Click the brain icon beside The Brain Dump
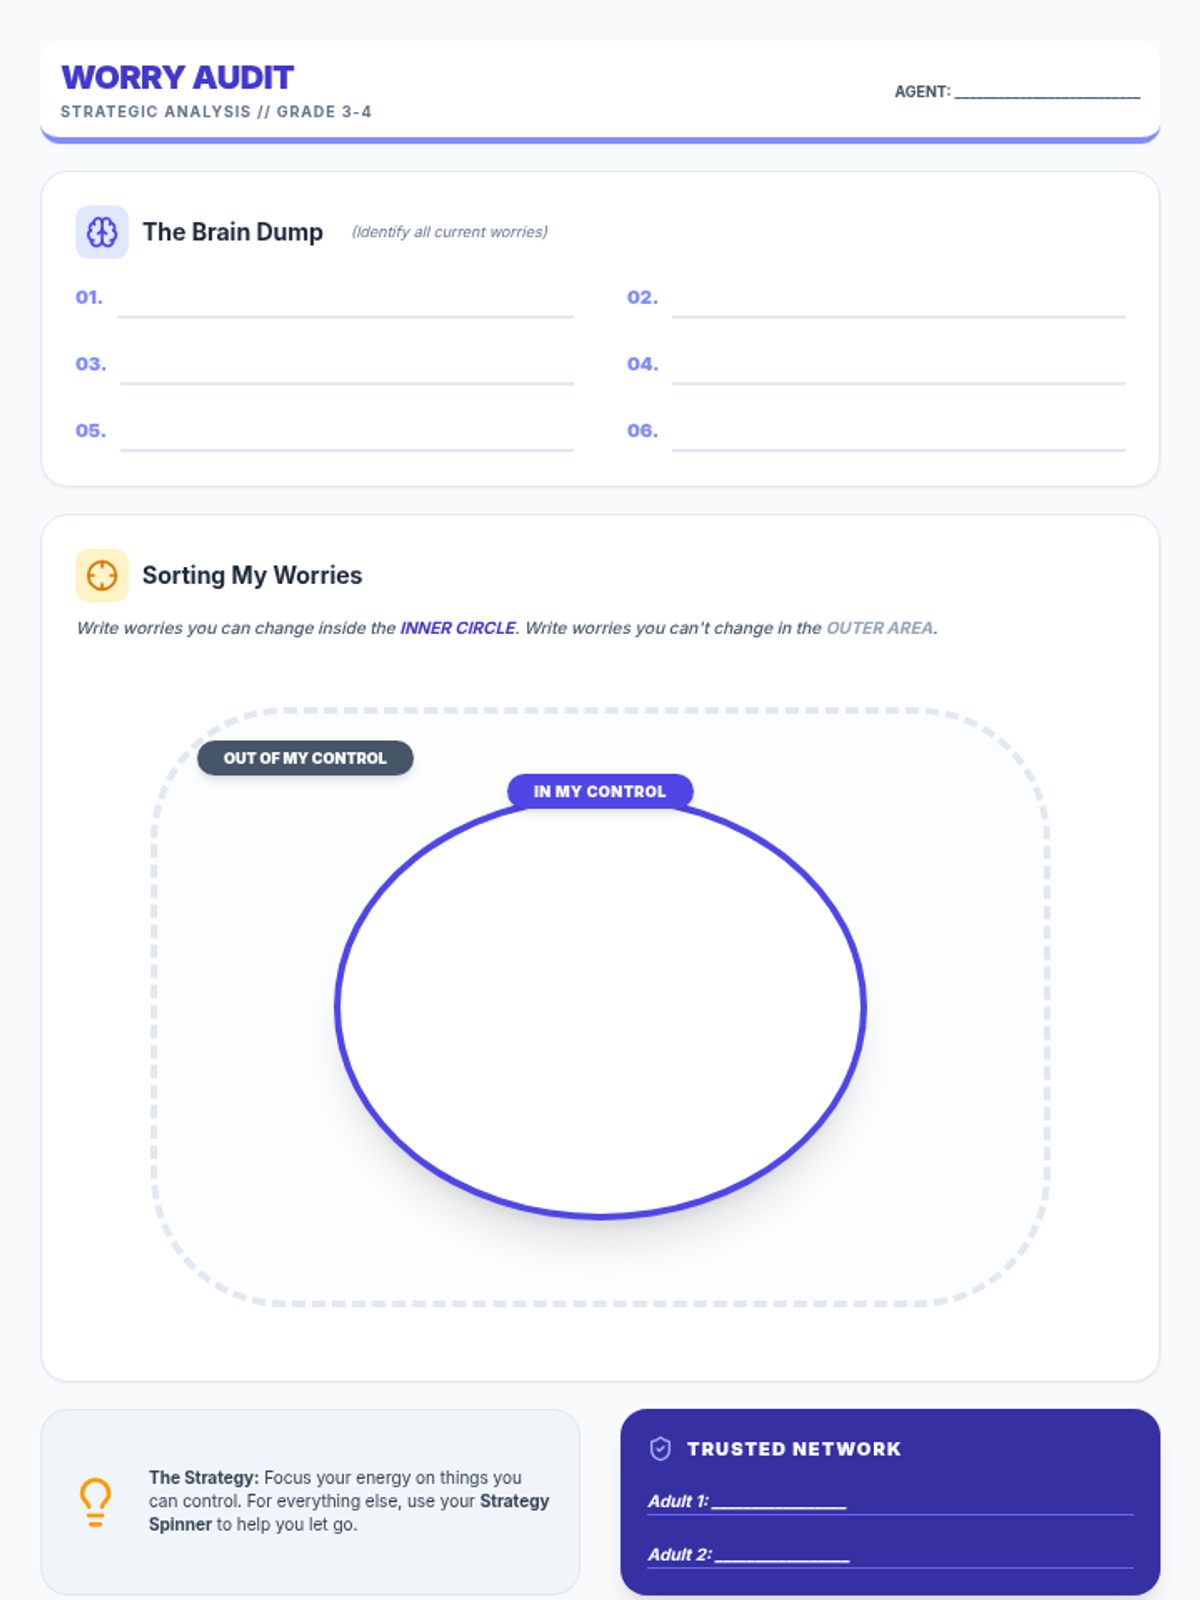Screen dimensions: 1200x1600 point(102,232)
